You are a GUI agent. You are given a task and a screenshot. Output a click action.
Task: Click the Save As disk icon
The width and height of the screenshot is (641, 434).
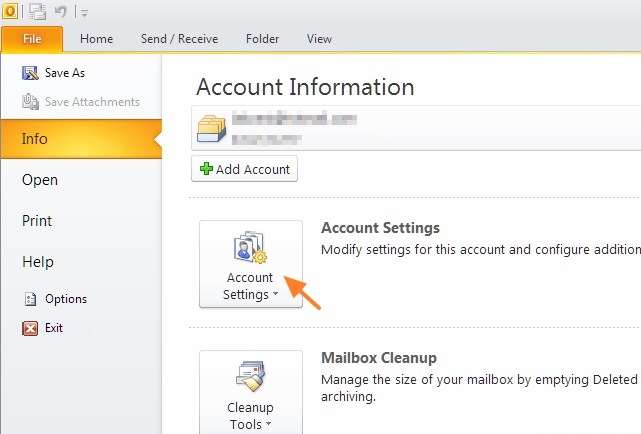(x=30, y=73)
